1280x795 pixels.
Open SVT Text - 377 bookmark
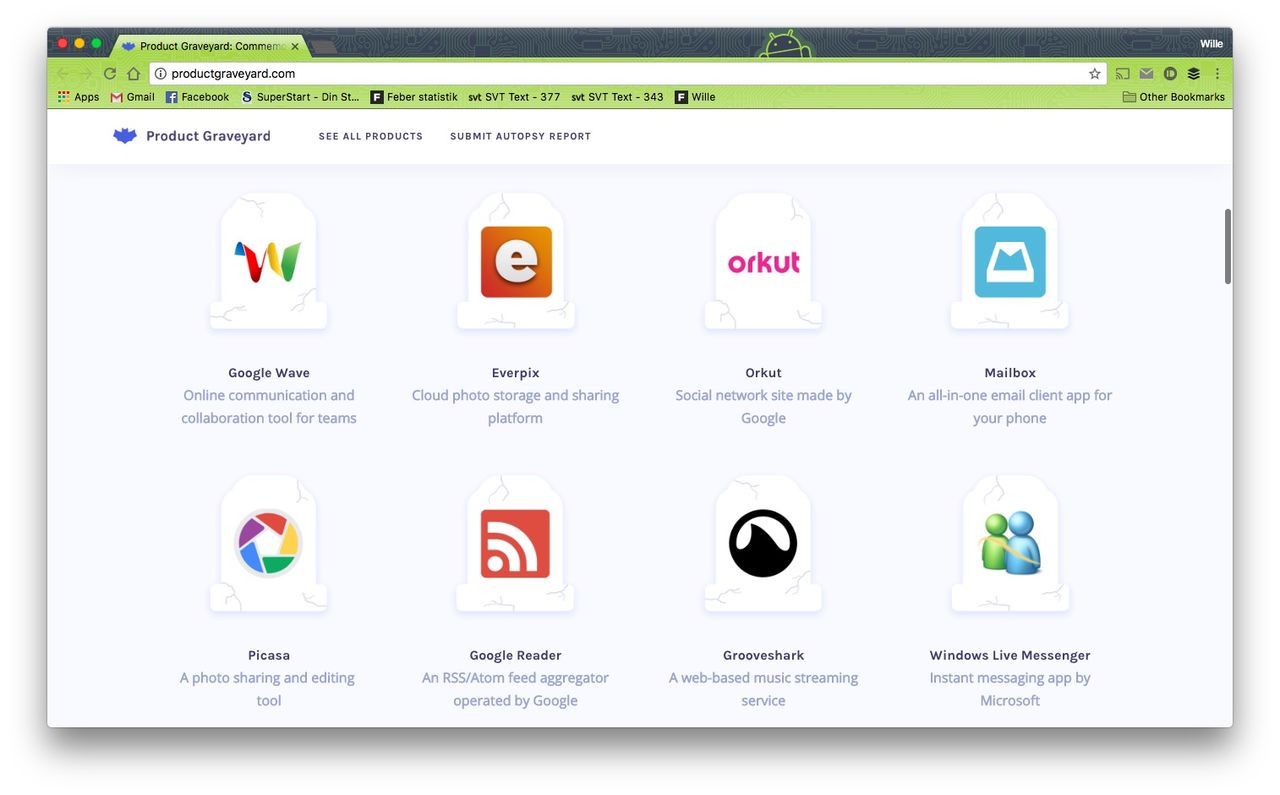514,97
